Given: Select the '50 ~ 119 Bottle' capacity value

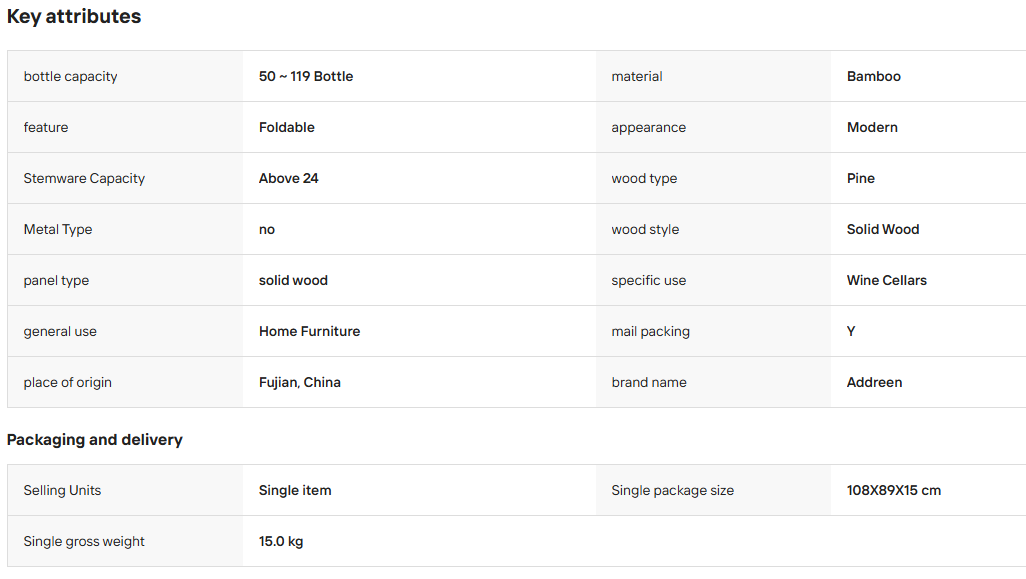Looking at the screenshot, I should [x=306, y=76].
